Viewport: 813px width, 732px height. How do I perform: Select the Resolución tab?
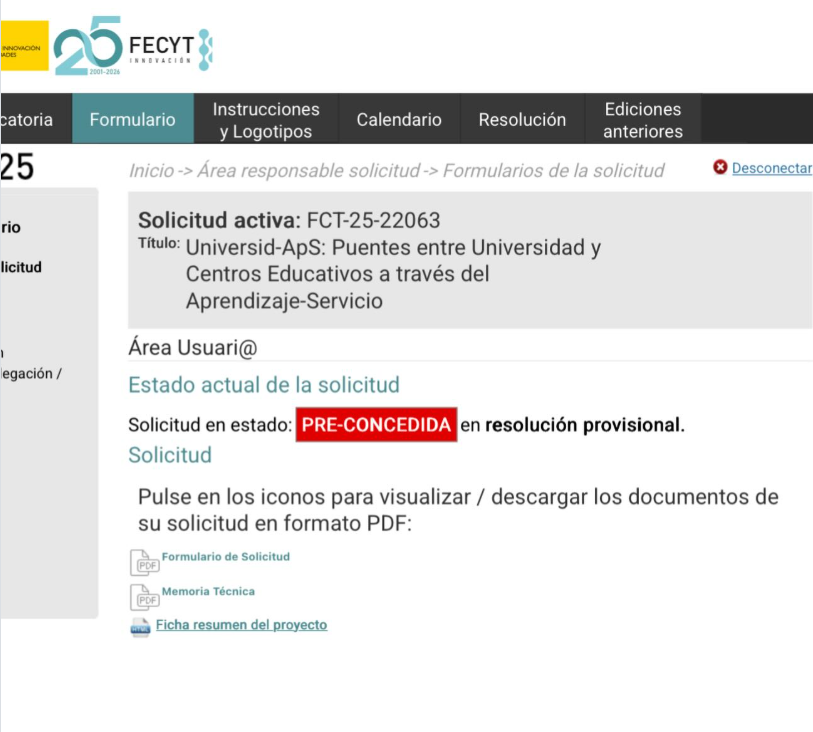coord(522,120)
